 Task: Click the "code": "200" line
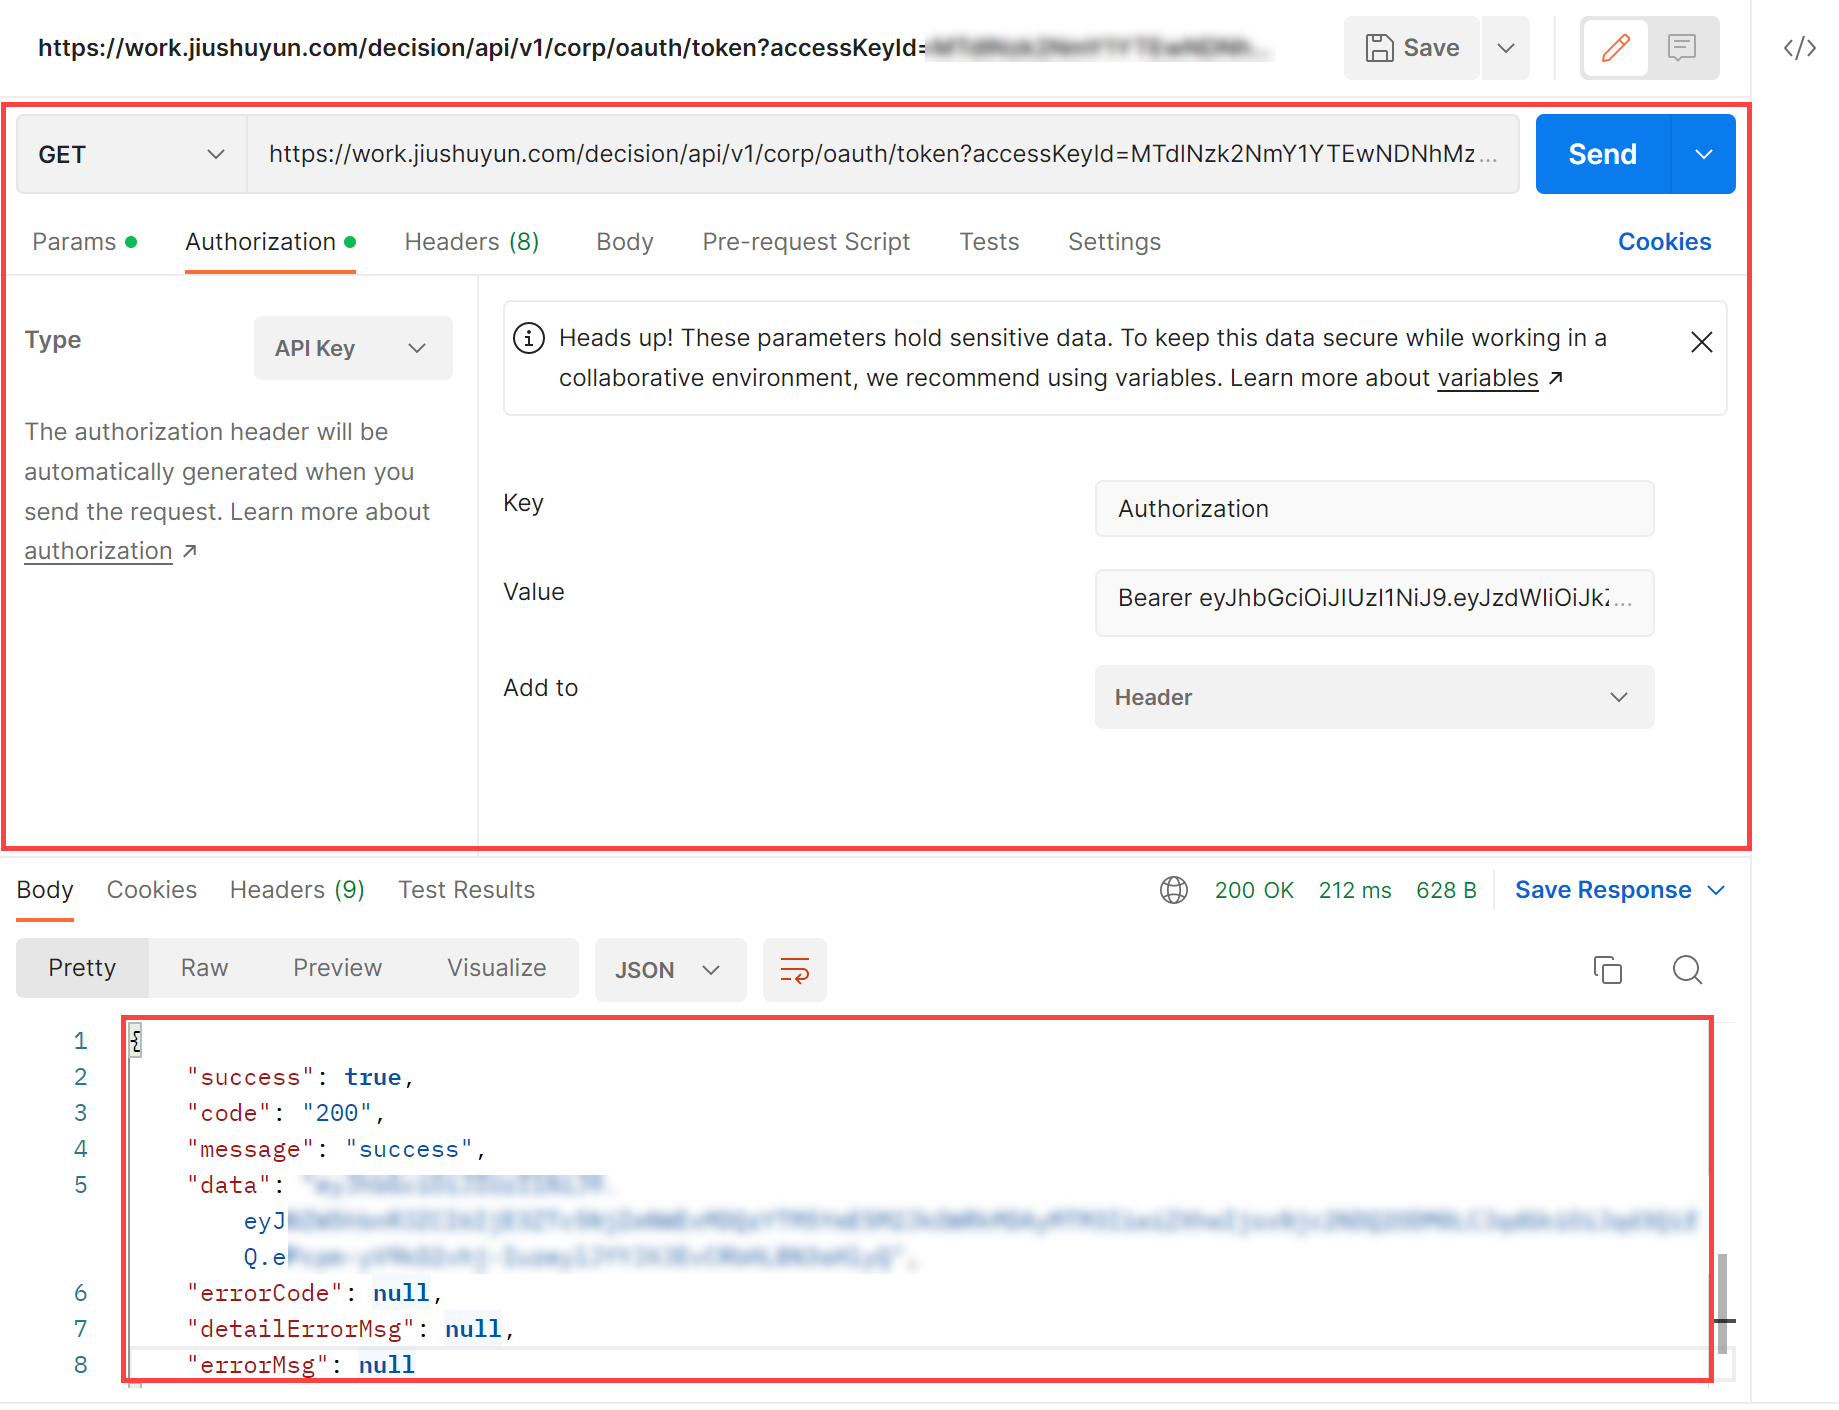pyautogui.click(x=286, y=1113)
